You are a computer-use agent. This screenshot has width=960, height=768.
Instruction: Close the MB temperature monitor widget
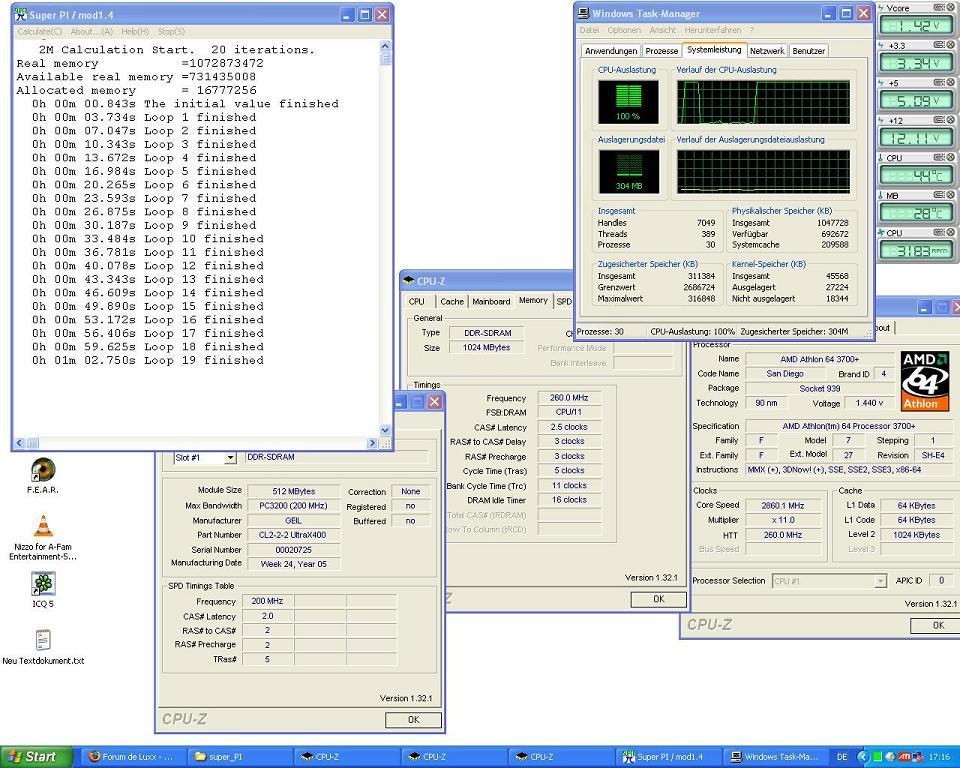[951, 195]
